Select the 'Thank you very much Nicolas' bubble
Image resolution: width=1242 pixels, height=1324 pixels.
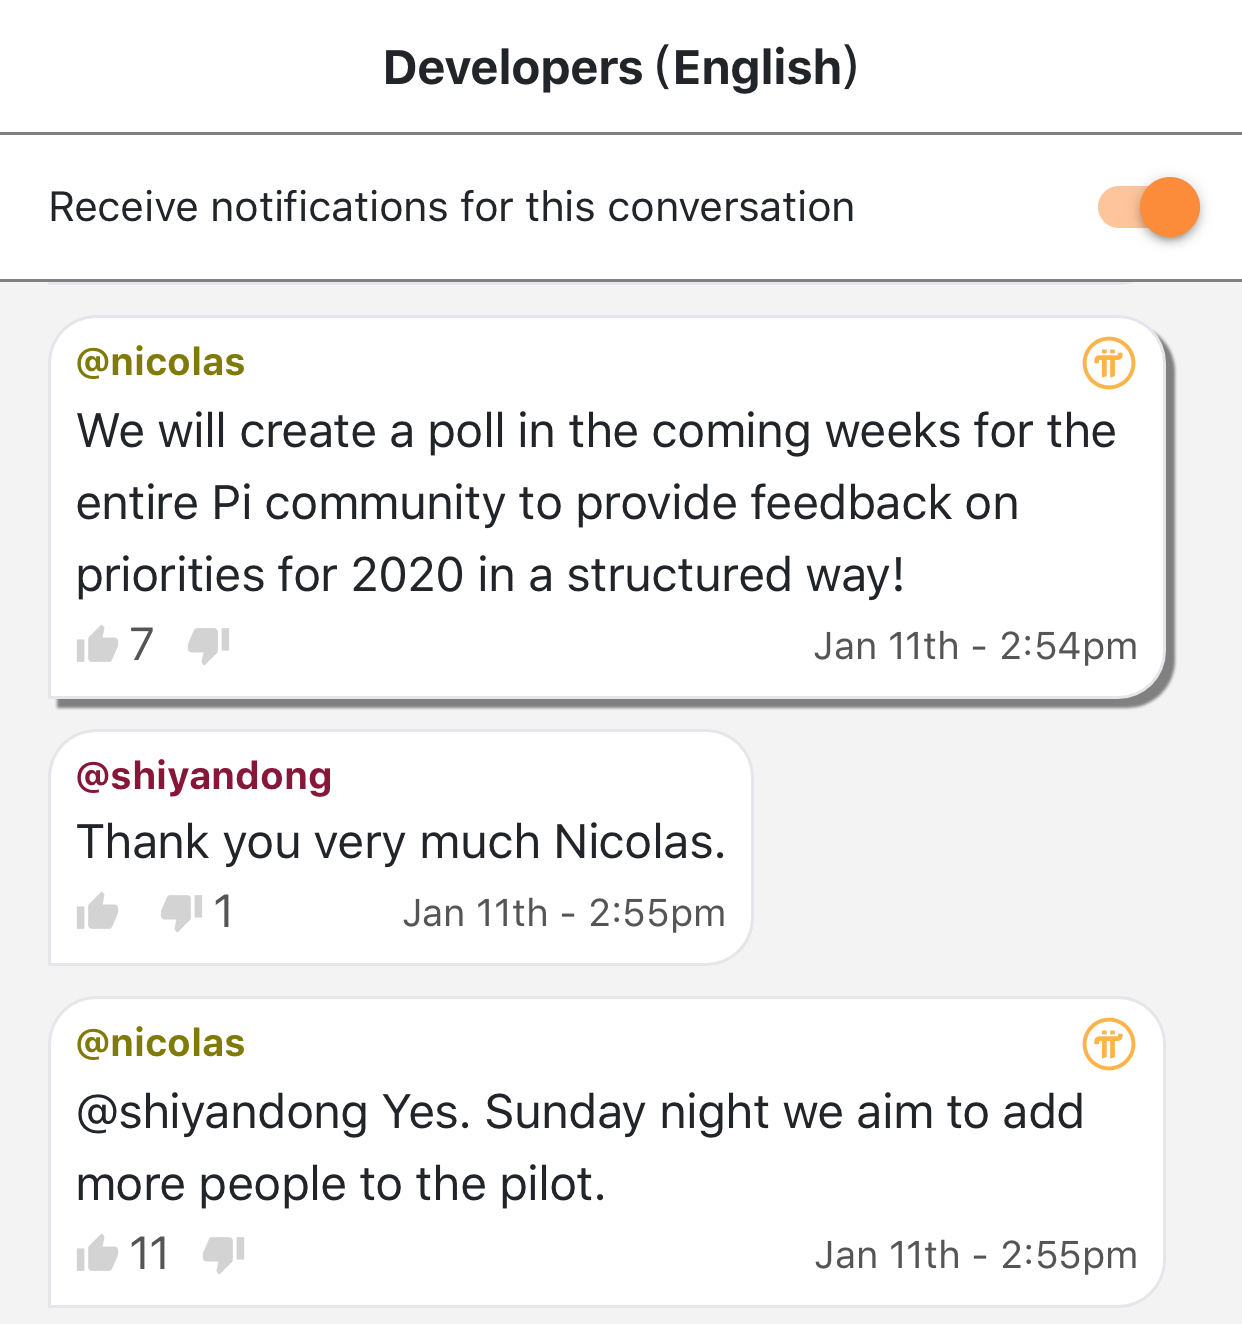tap(401, 848)
